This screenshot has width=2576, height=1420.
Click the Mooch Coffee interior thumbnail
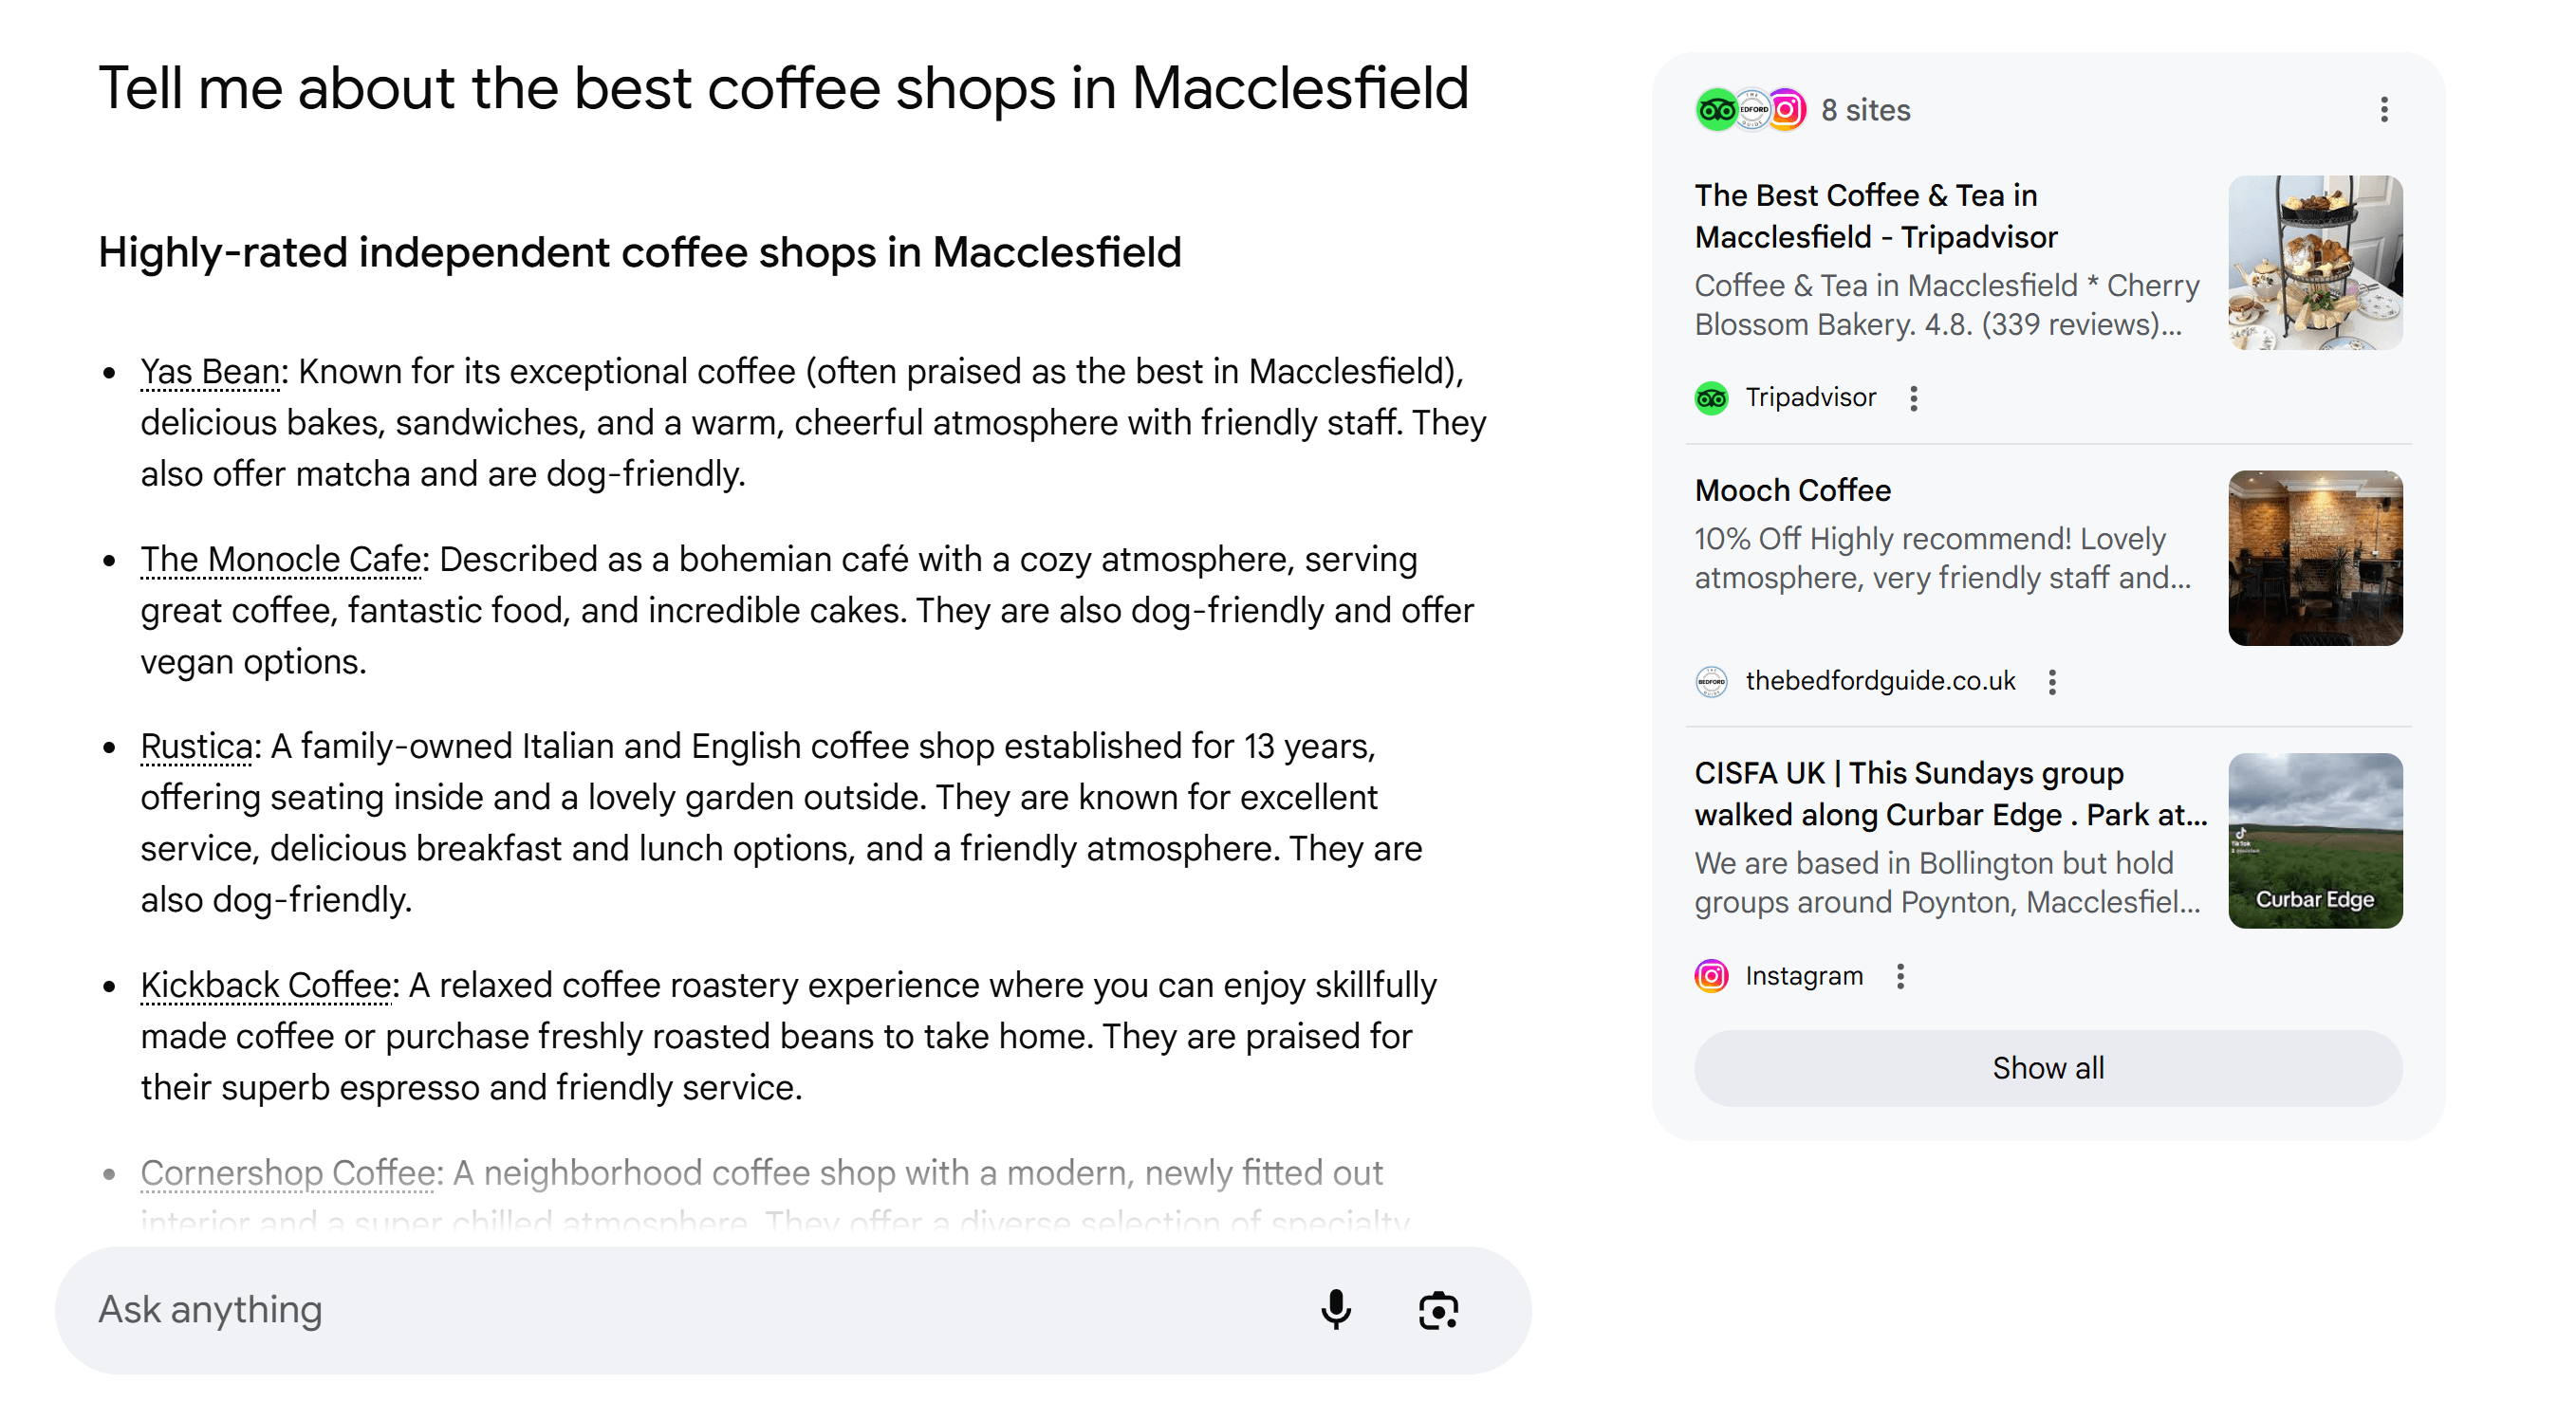coord(2315,560)
